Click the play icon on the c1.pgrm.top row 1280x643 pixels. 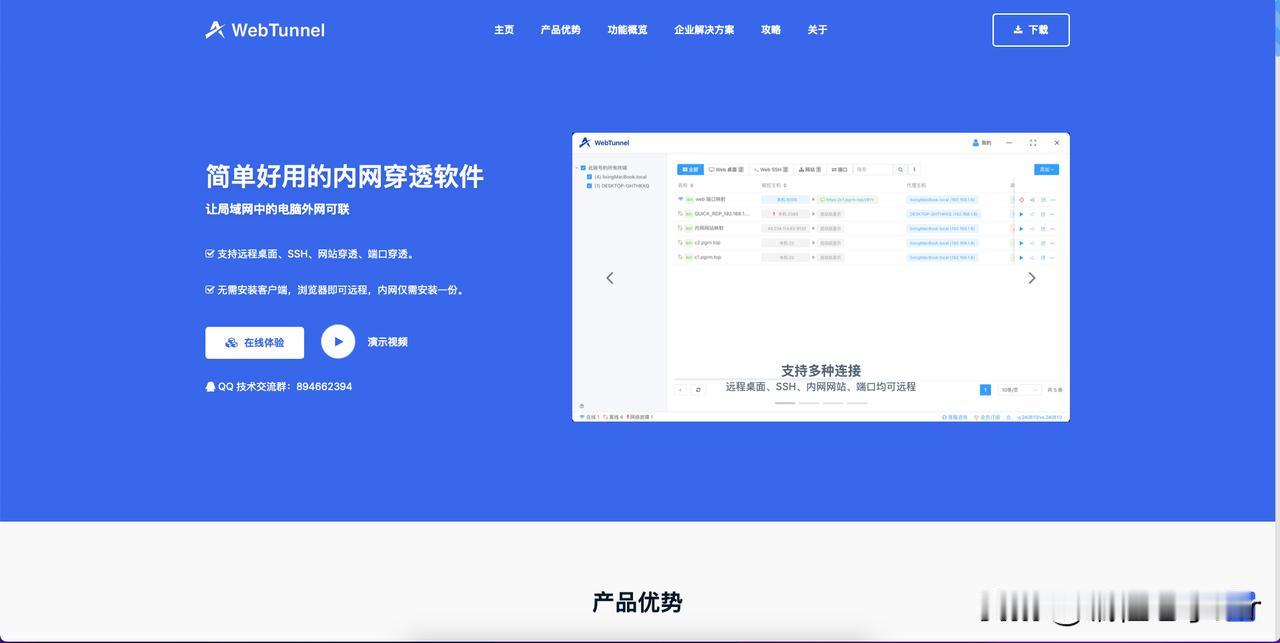1021,257
